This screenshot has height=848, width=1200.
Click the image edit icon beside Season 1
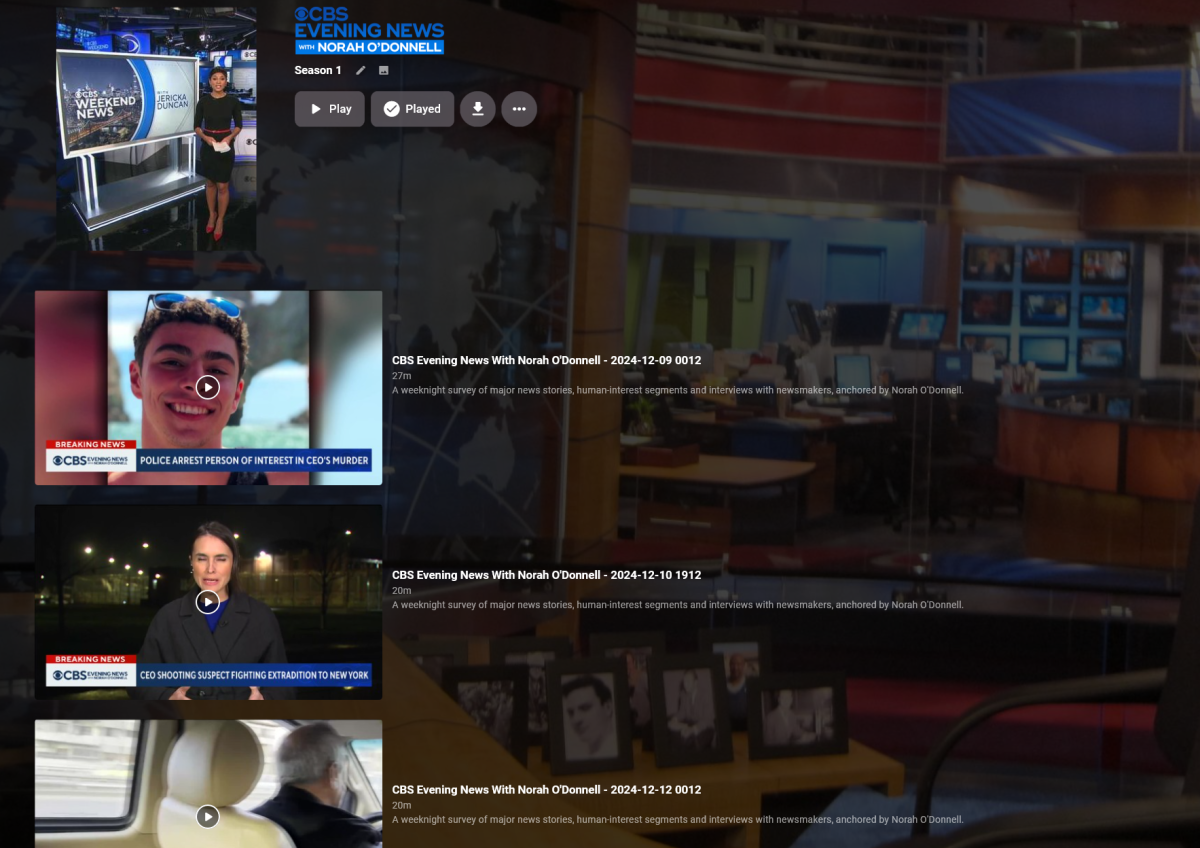[x=383, y=70]
